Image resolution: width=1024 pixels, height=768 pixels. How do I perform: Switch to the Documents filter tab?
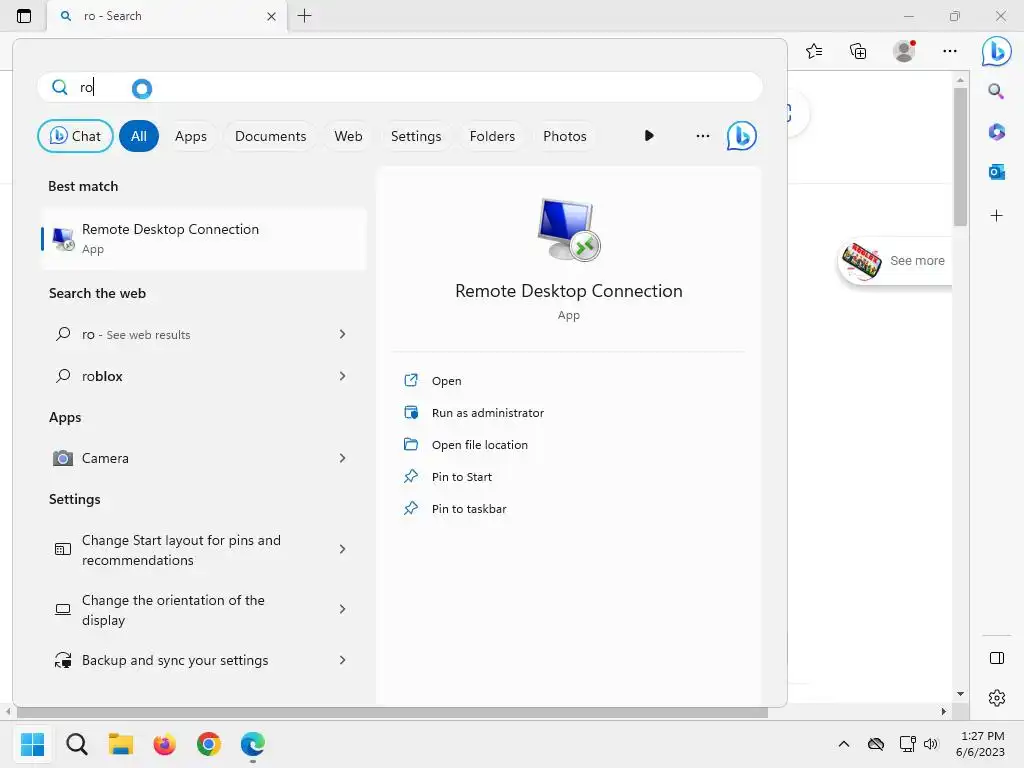pyautogui.click(x=270, y=136)
